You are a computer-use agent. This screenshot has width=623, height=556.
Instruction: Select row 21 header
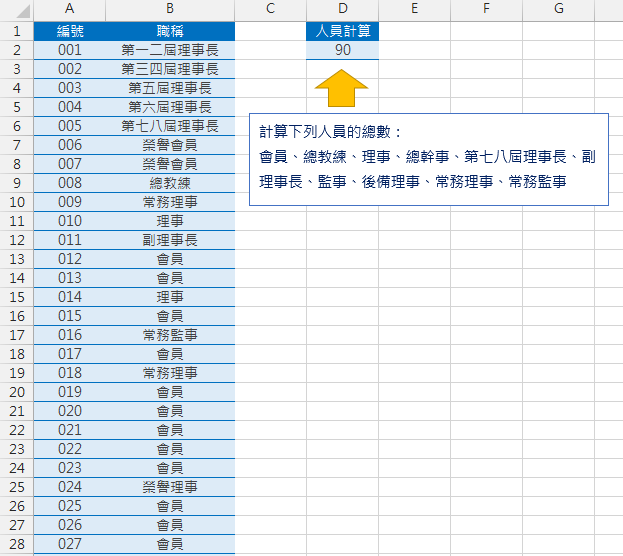tap(17, 411)
